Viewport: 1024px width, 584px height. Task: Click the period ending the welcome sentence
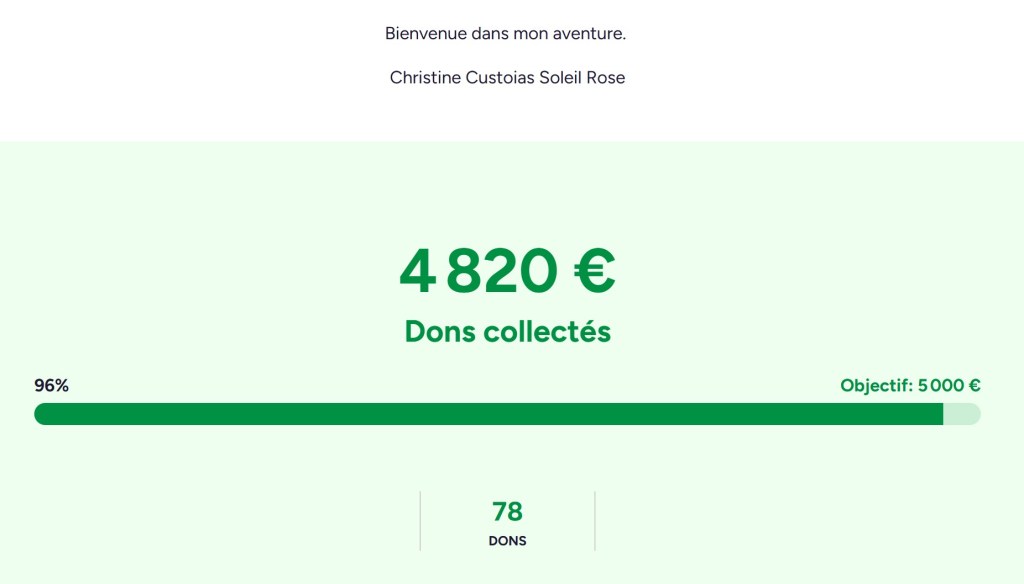(x=624, y=37)
